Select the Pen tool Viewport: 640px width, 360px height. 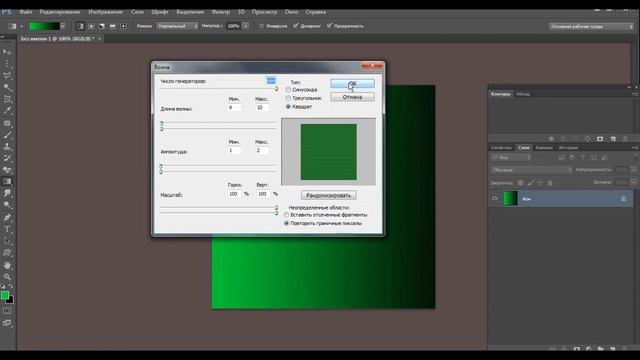tap(7, 217)
